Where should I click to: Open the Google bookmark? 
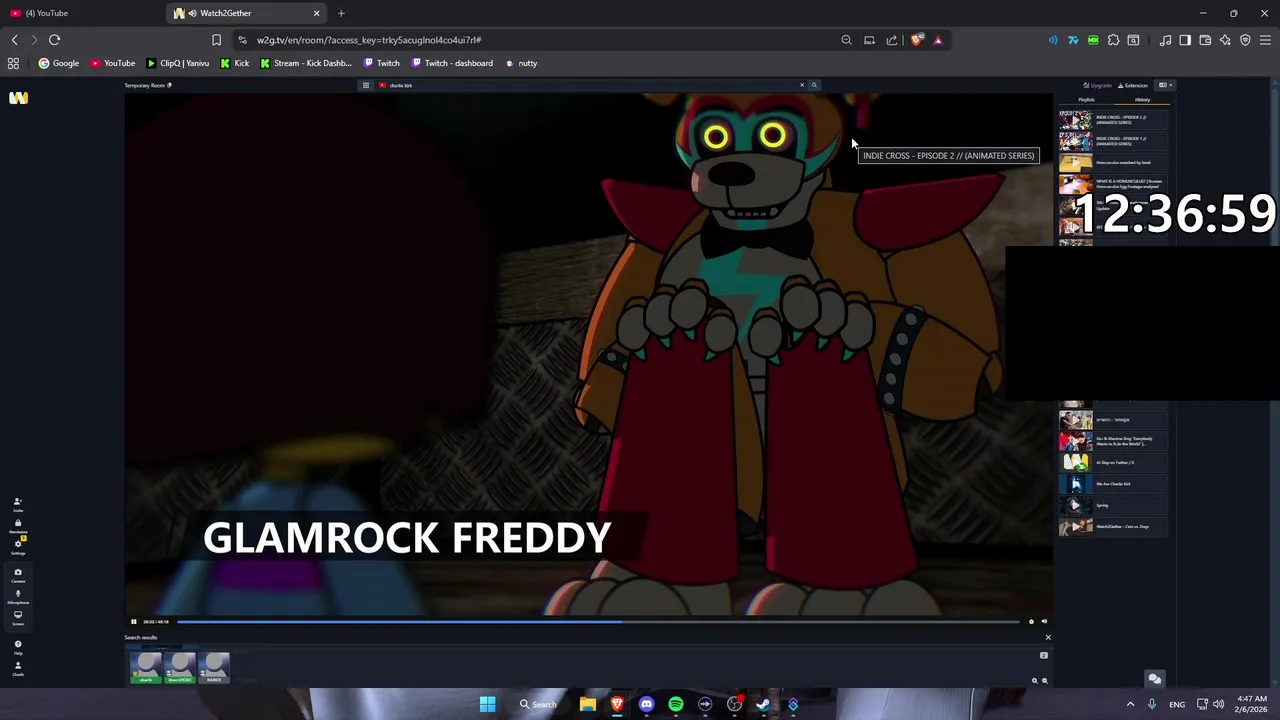(x=59, y=63)
